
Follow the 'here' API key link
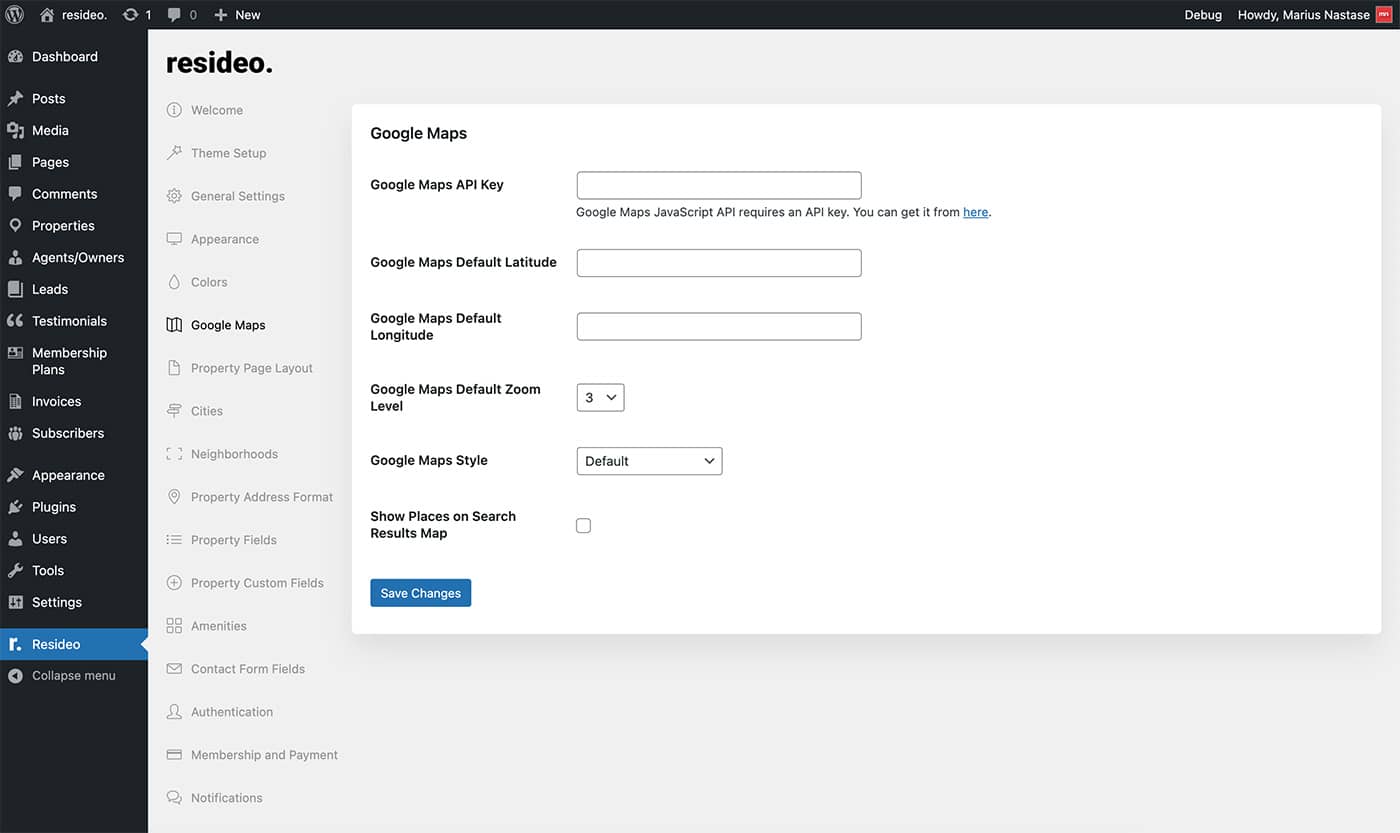click(x=975, y=212)
